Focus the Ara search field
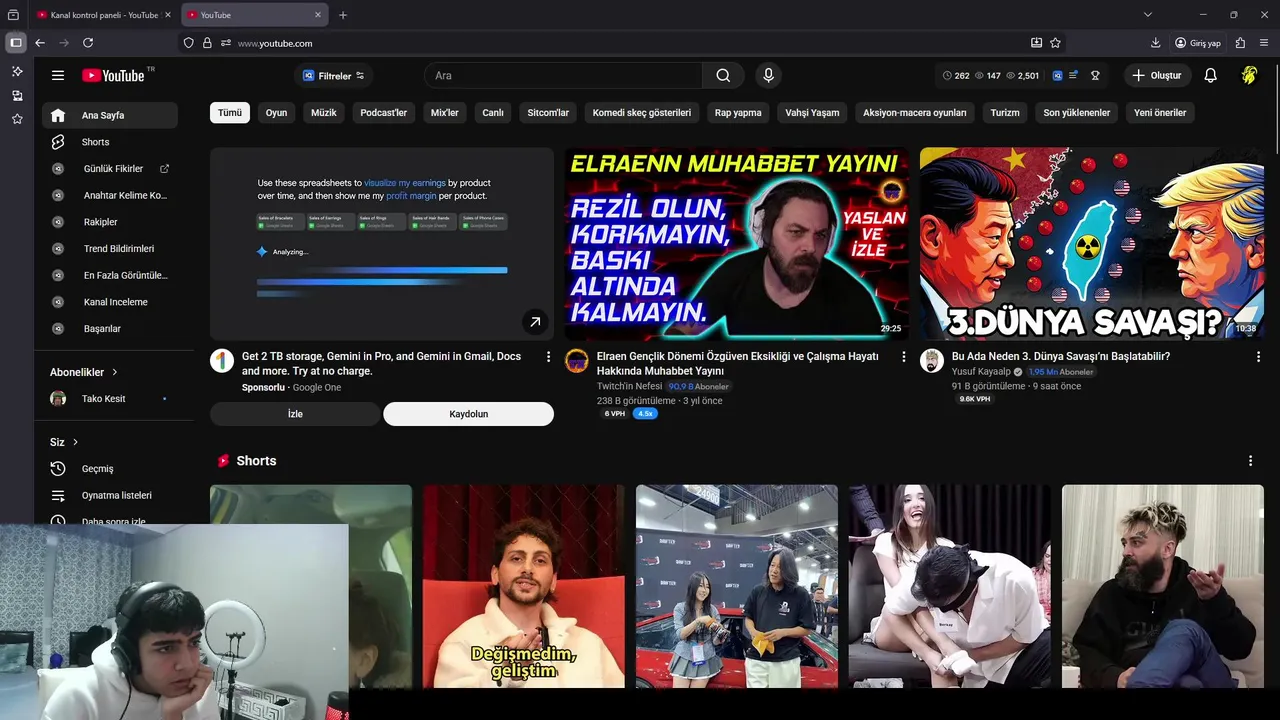The height and width of the screenshot is (720, 1280). click(563, 76)
